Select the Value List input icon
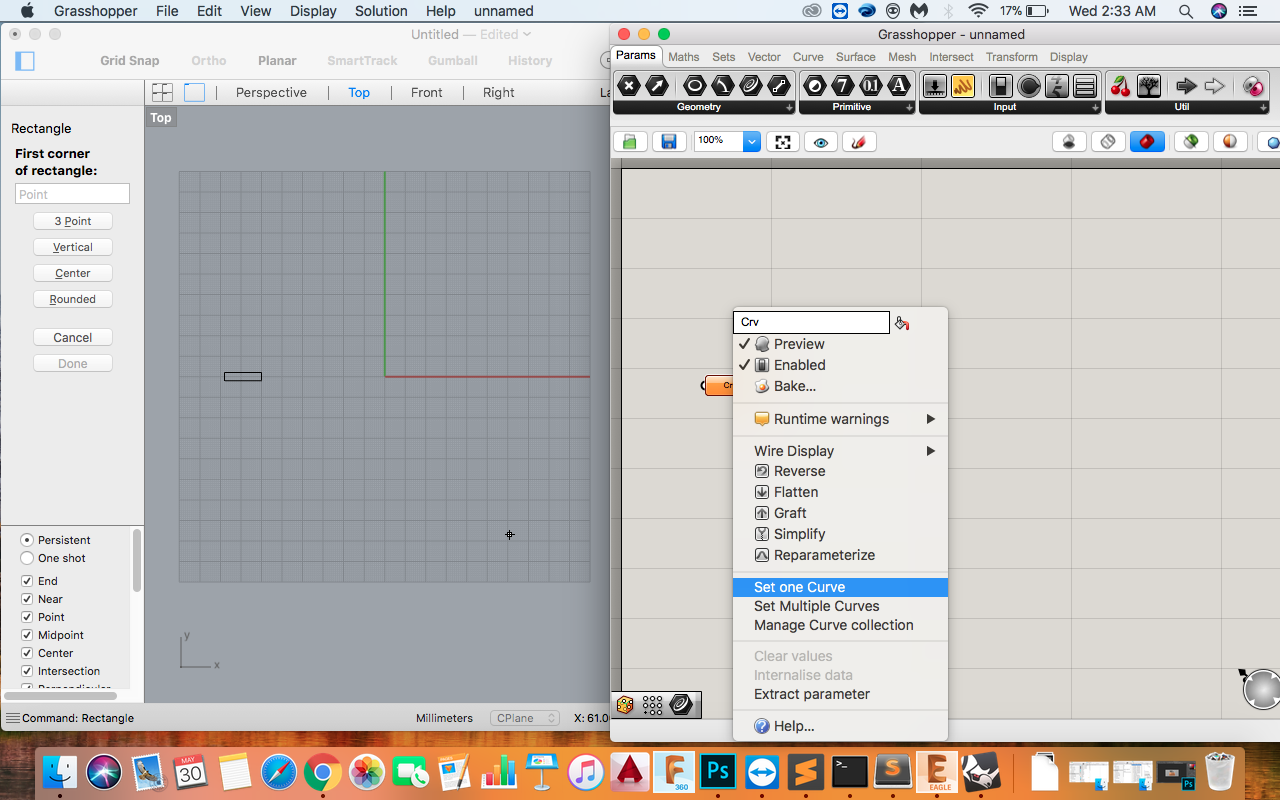This screenshot has height=800, width=1280. tap(1085, 86)
